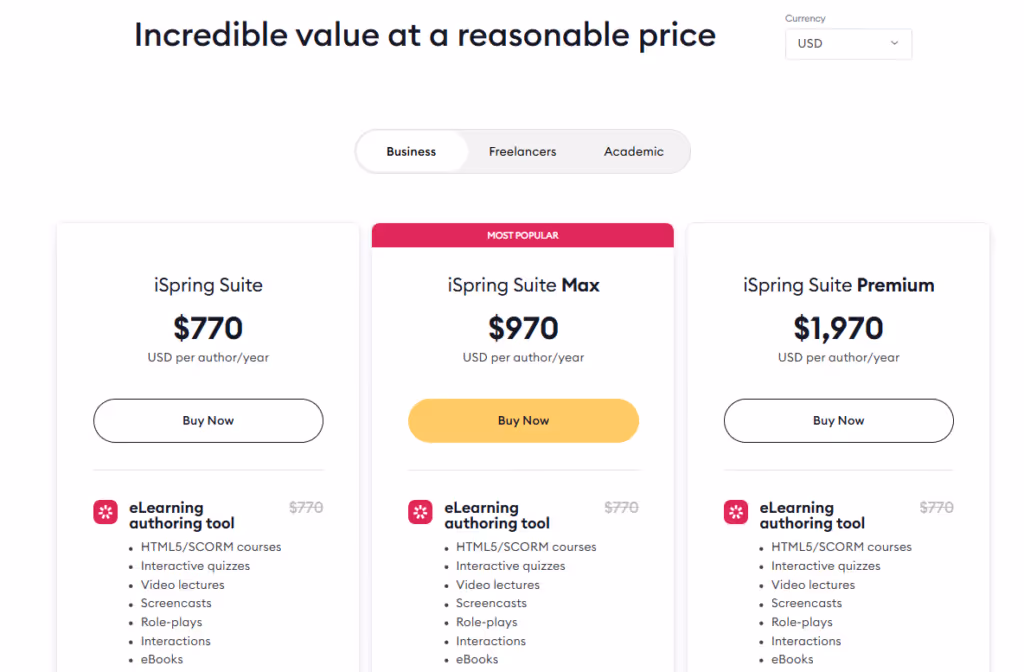Click Screencasts in the iSpring Suite feature list
The image size is (1024, 672).
click(x=176, y=603)
